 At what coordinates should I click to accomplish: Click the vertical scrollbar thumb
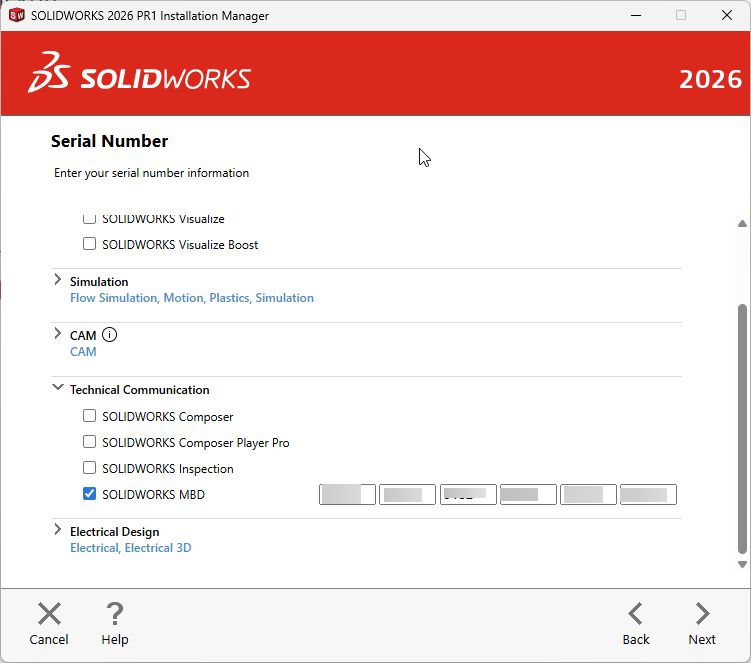(742, 429)
